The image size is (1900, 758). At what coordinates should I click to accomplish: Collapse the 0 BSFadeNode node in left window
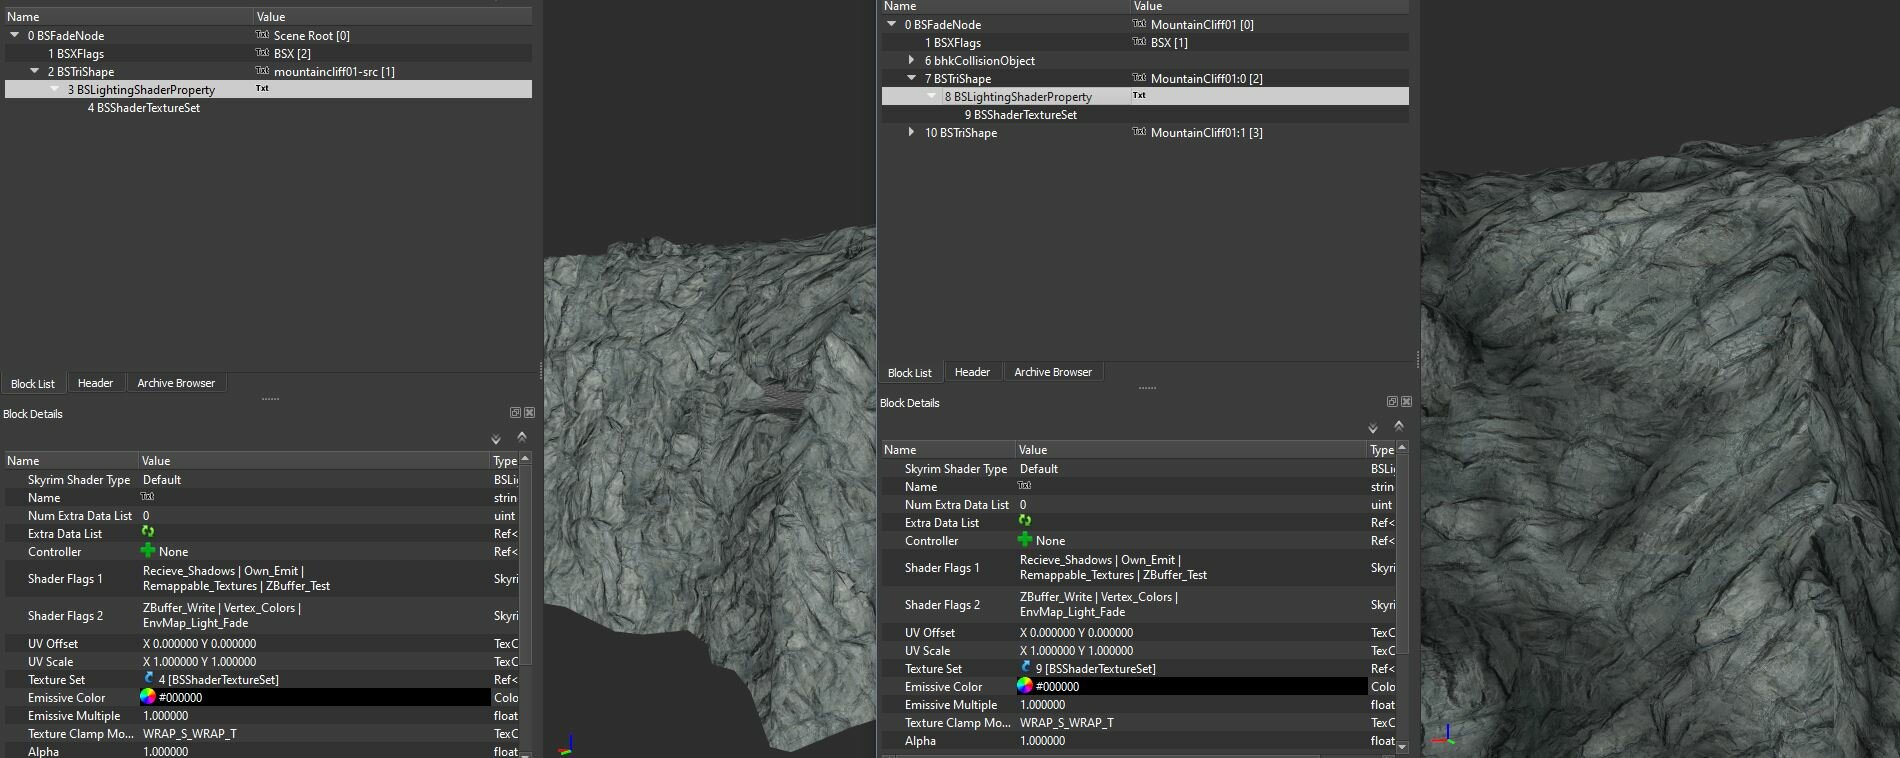coord(15,35)
